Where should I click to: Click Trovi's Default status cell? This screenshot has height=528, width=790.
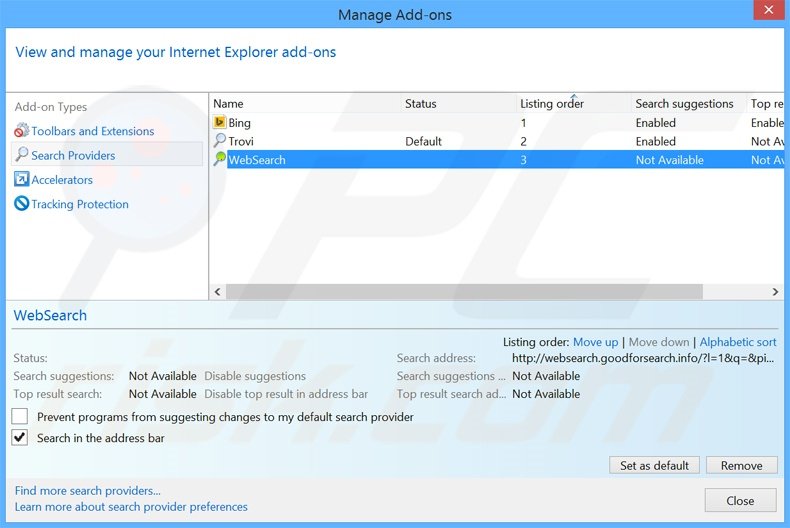pyautogui.click(x=423, y=142)
